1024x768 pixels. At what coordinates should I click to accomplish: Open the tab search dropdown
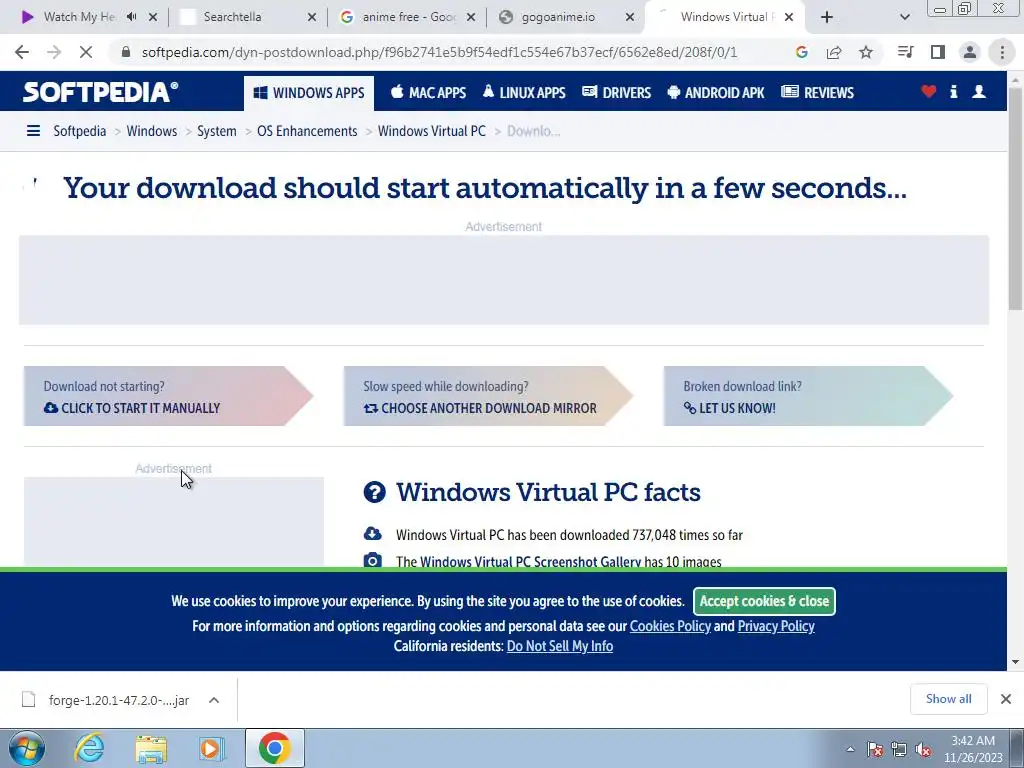click(x=904, y=17)
